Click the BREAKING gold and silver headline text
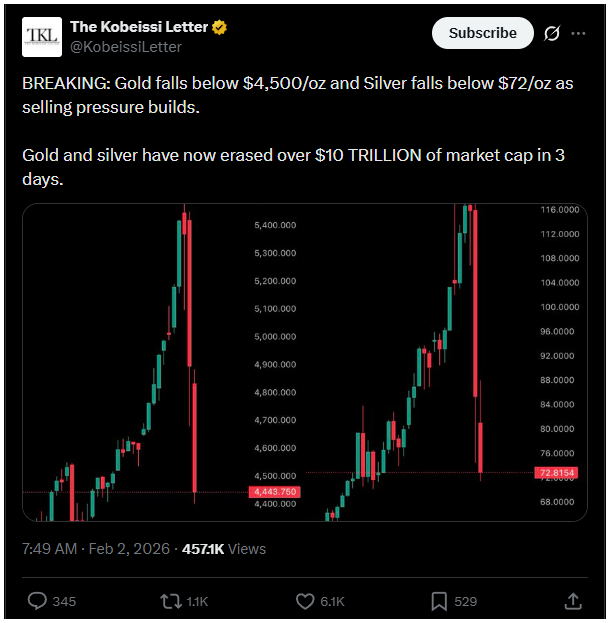Viewport: 610px width, 623px height. point(298,95)
